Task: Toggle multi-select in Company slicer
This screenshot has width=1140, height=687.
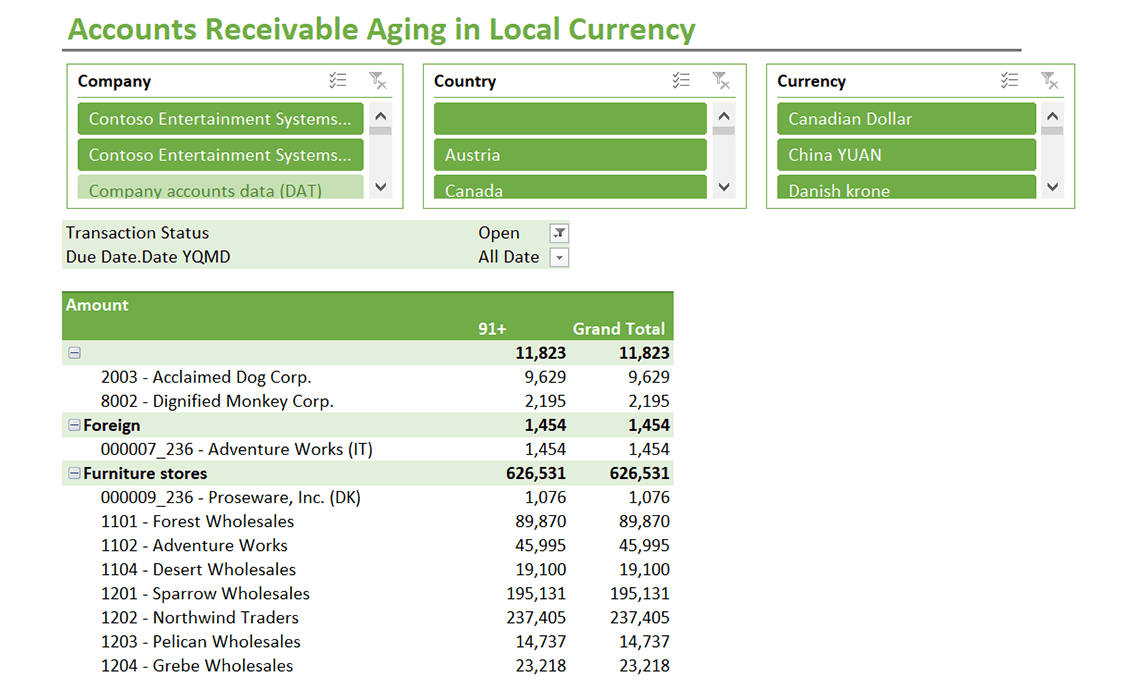Action: (x=337, y=81)
